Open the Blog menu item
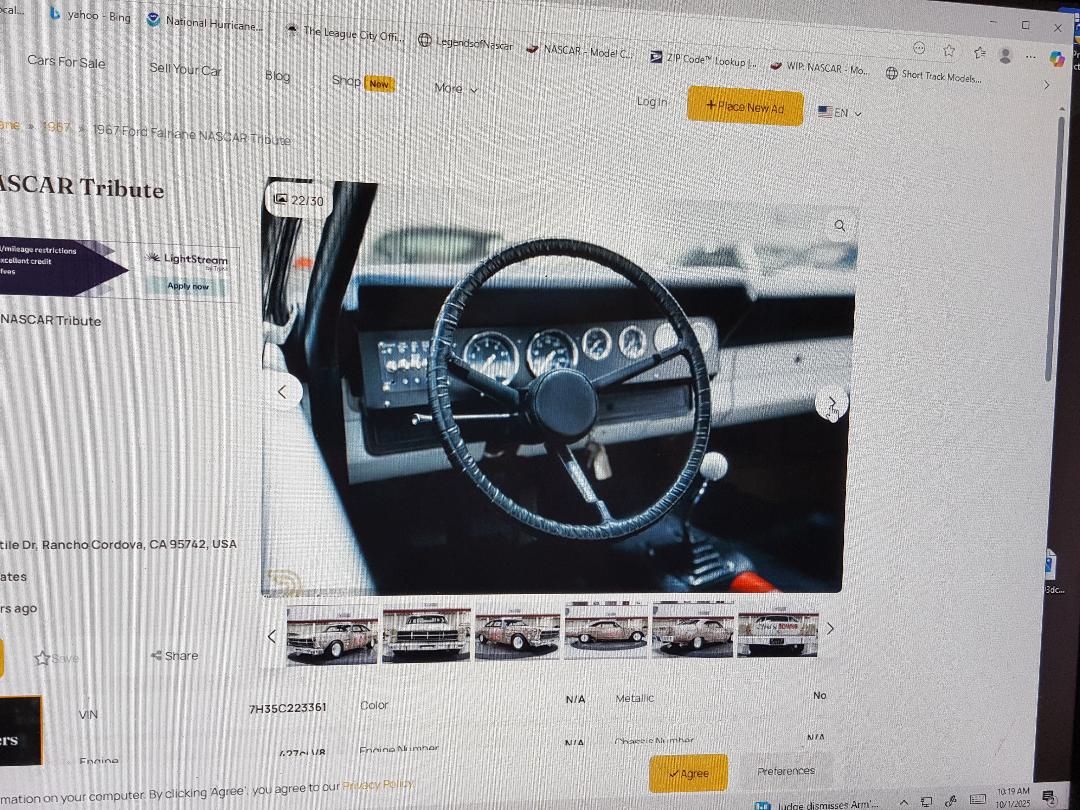The image size is (1080, 810). [x=278, y=76]
